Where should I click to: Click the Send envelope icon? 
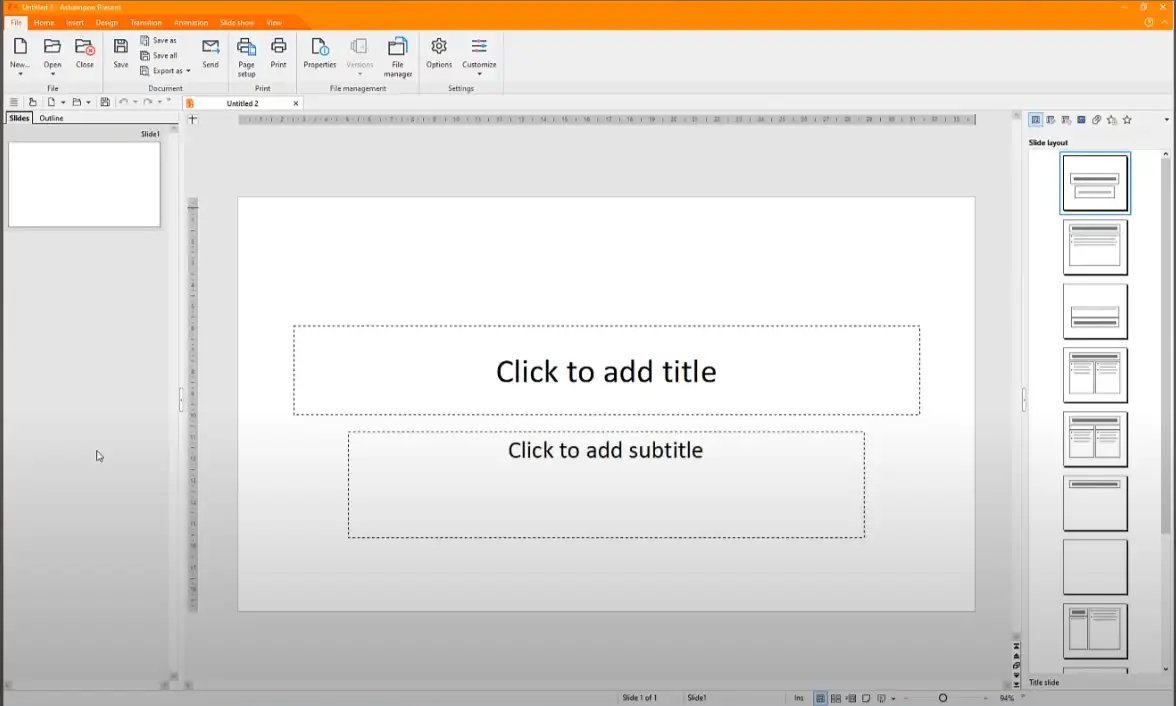pyautogui.click(x=210, y=52)
